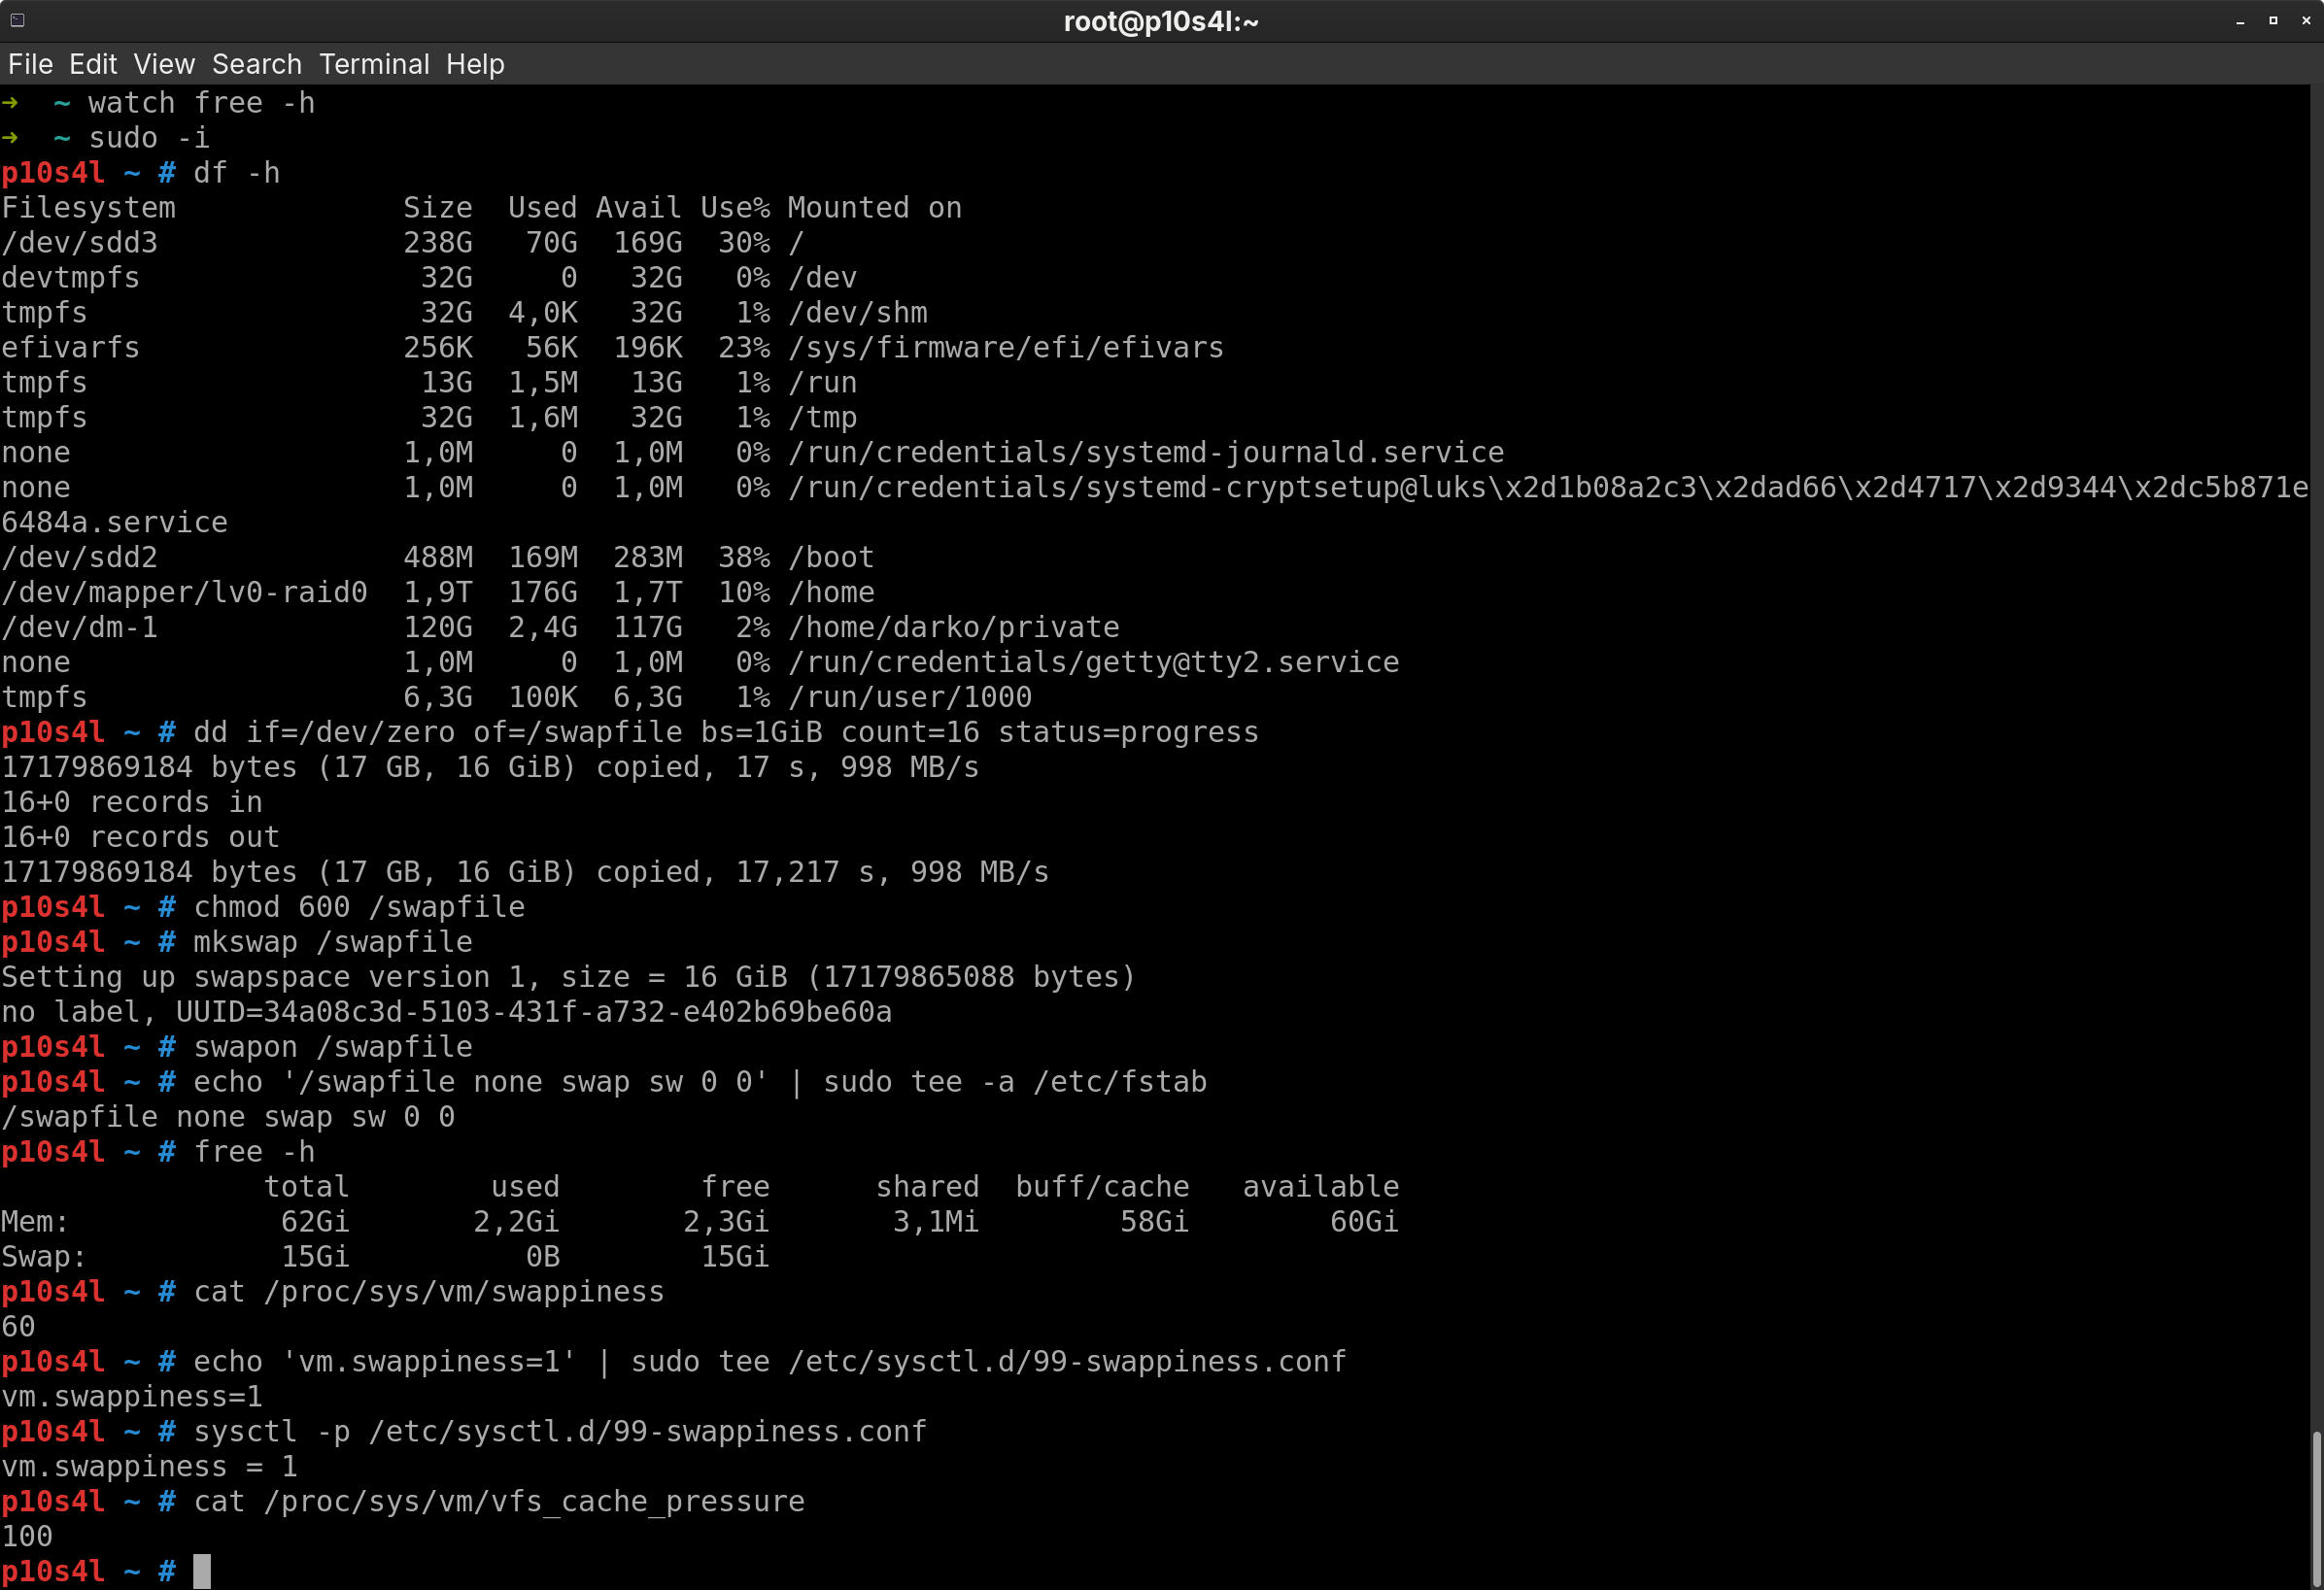The height and width of the screenshot is (1590, 2324).
Task: Minimize the terminal window
Action: pos(2240,21)
